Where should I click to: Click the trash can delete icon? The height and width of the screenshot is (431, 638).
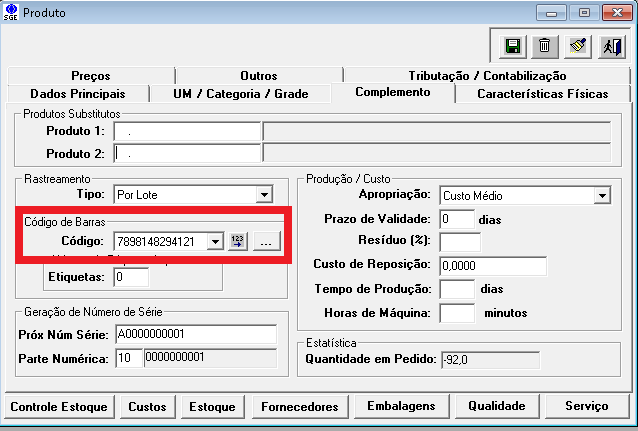544,46
